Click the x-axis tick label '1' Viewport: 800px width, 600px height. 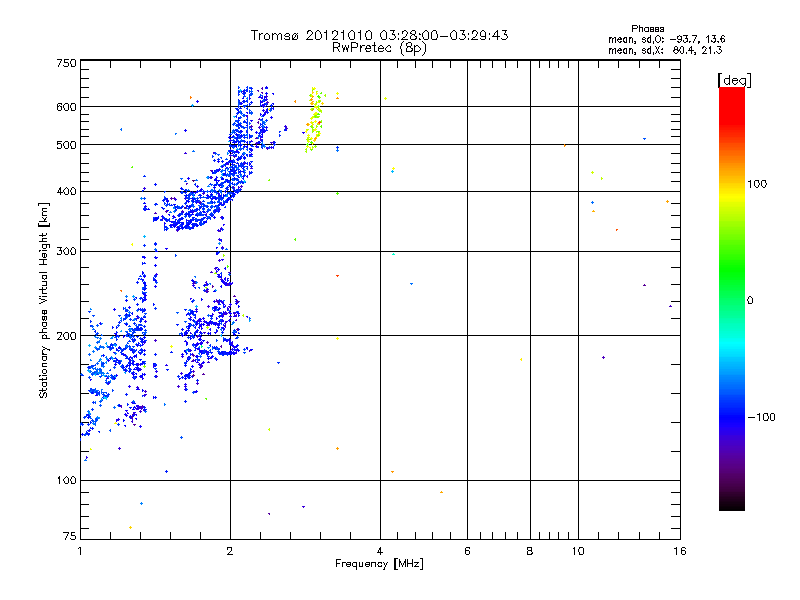tap(80, 551)
